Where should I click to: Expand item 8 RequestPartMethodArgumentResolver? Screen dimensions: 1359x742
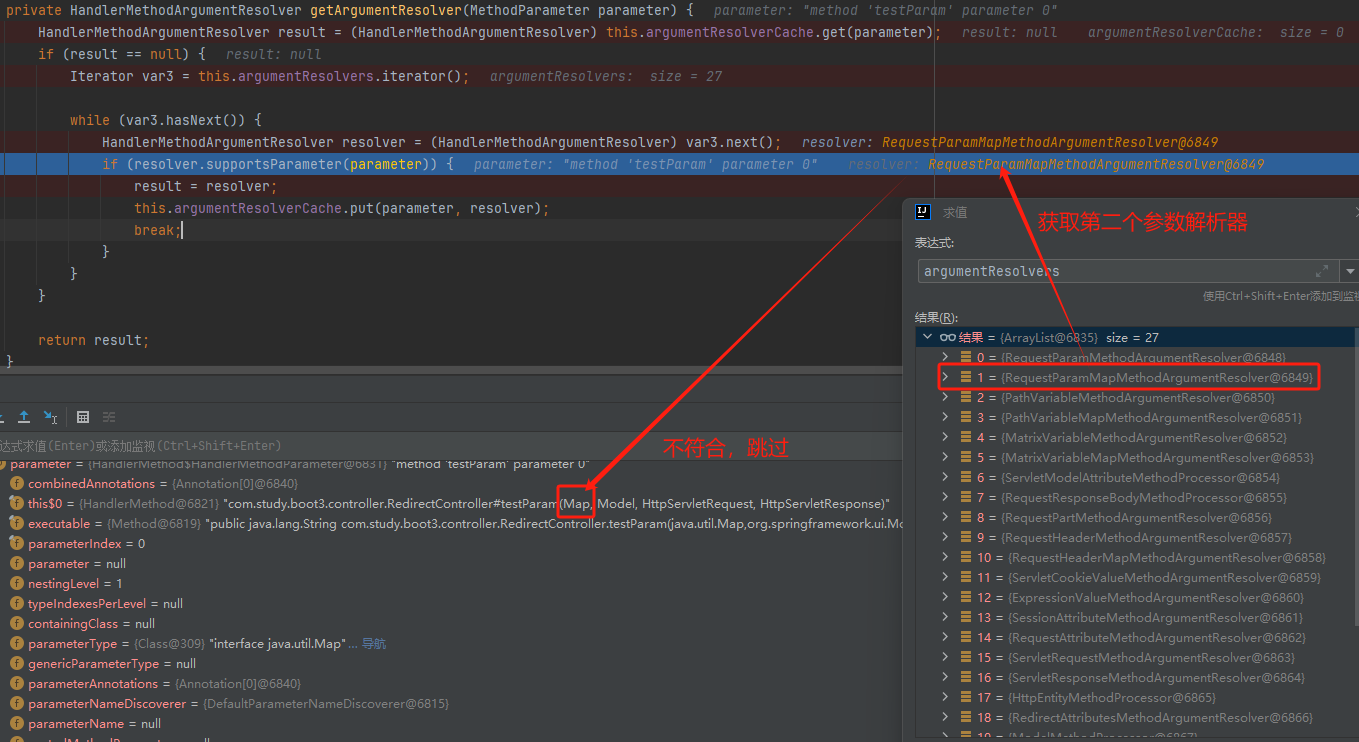(x=945, y=518)
